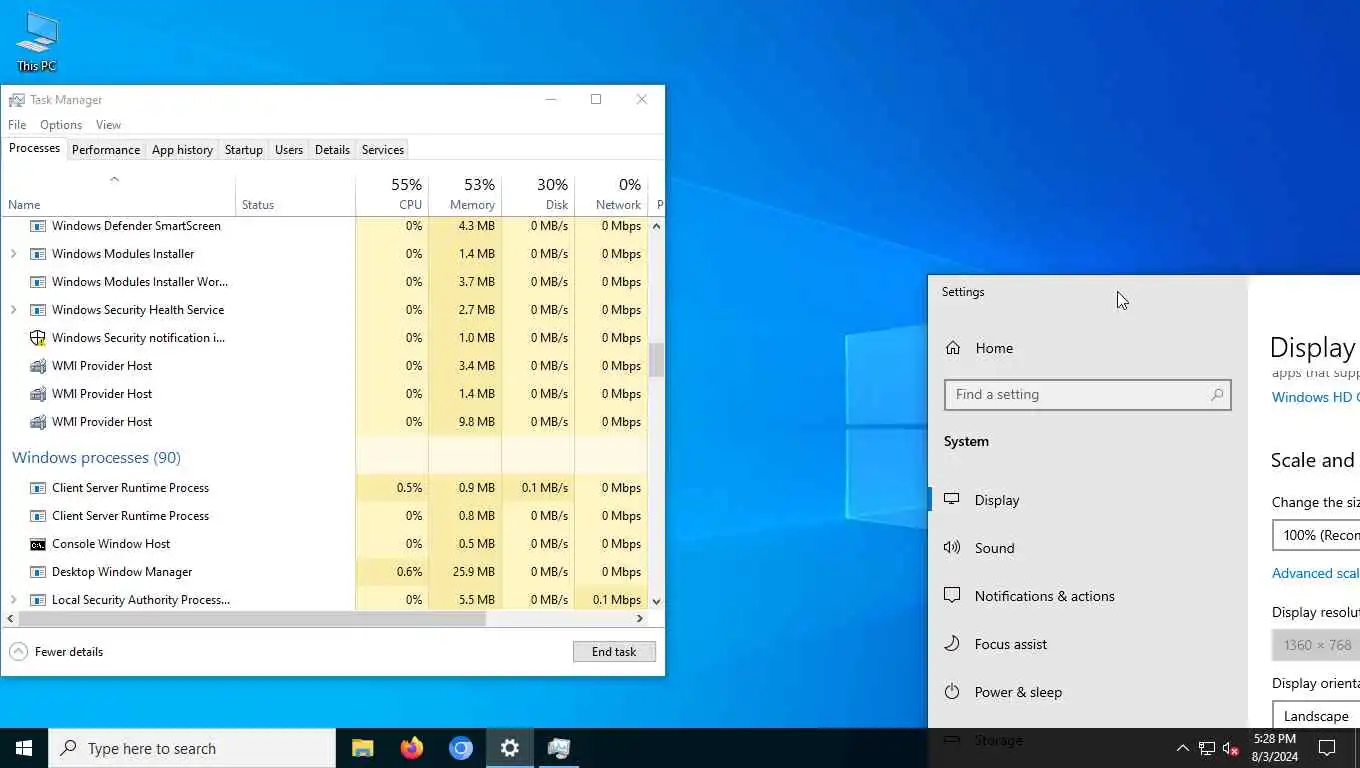Sort processes by the Disk column
The width and height of the screenshot is (1360, 768).
pyautogui.click(x=538, y=194)
